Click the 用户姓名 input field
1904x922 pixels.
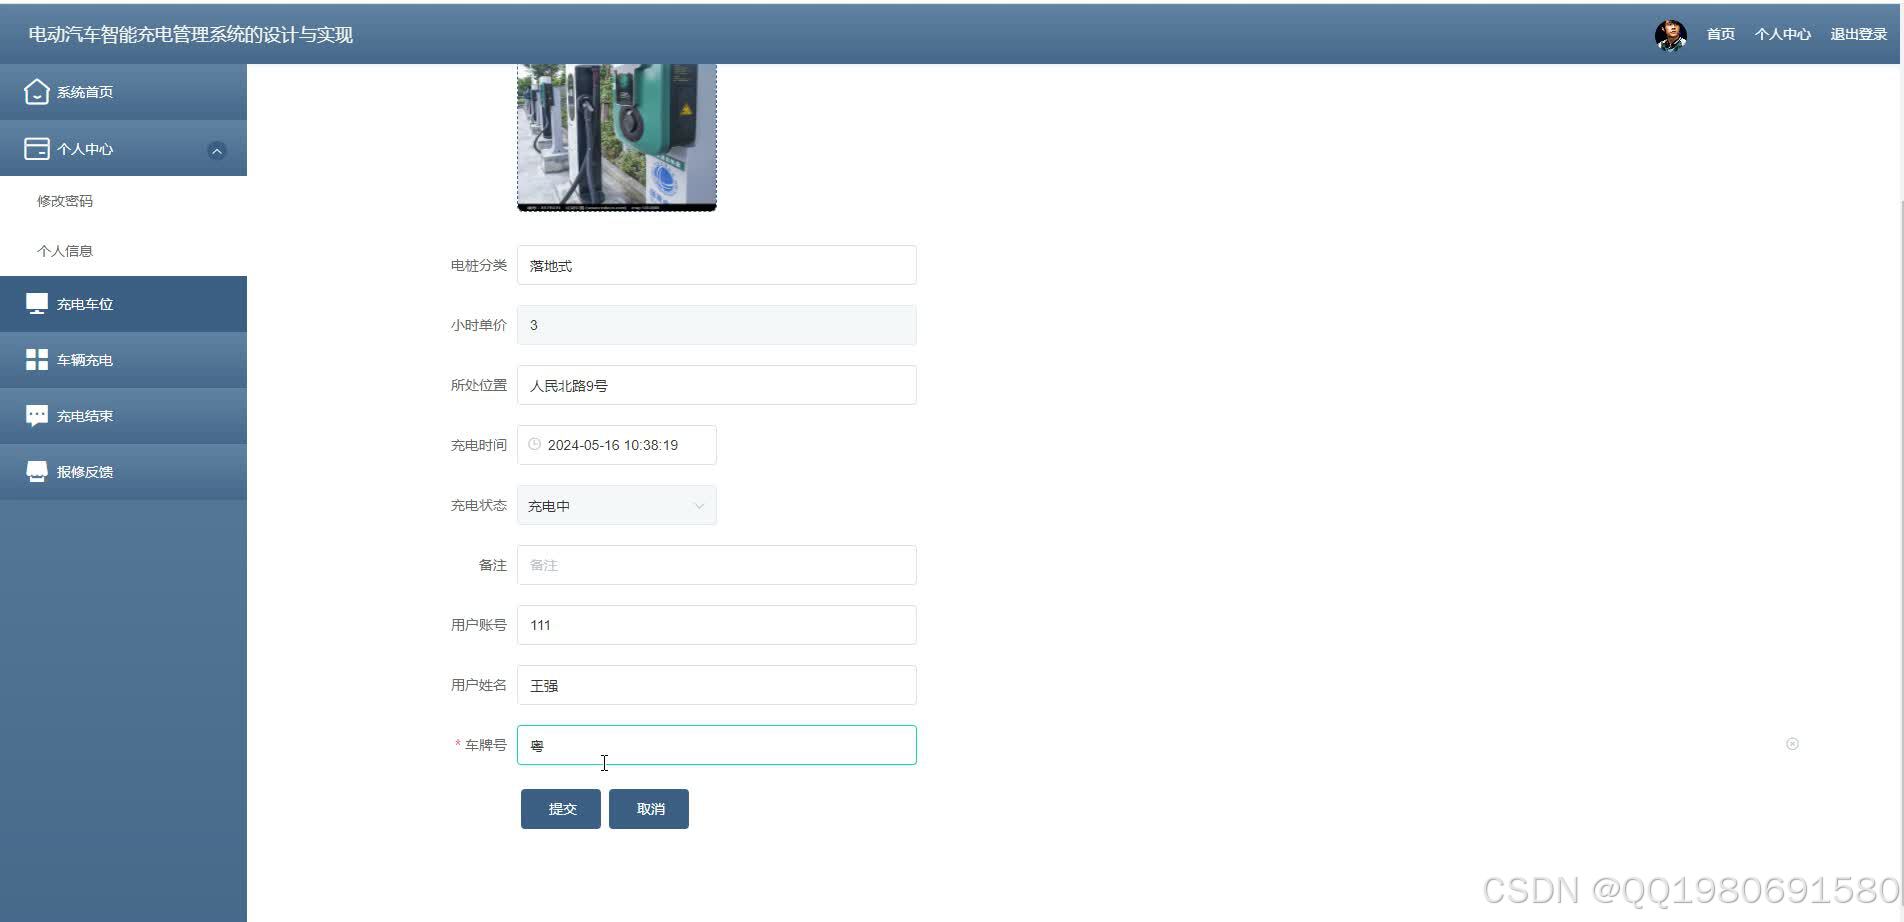pos(717,685)
